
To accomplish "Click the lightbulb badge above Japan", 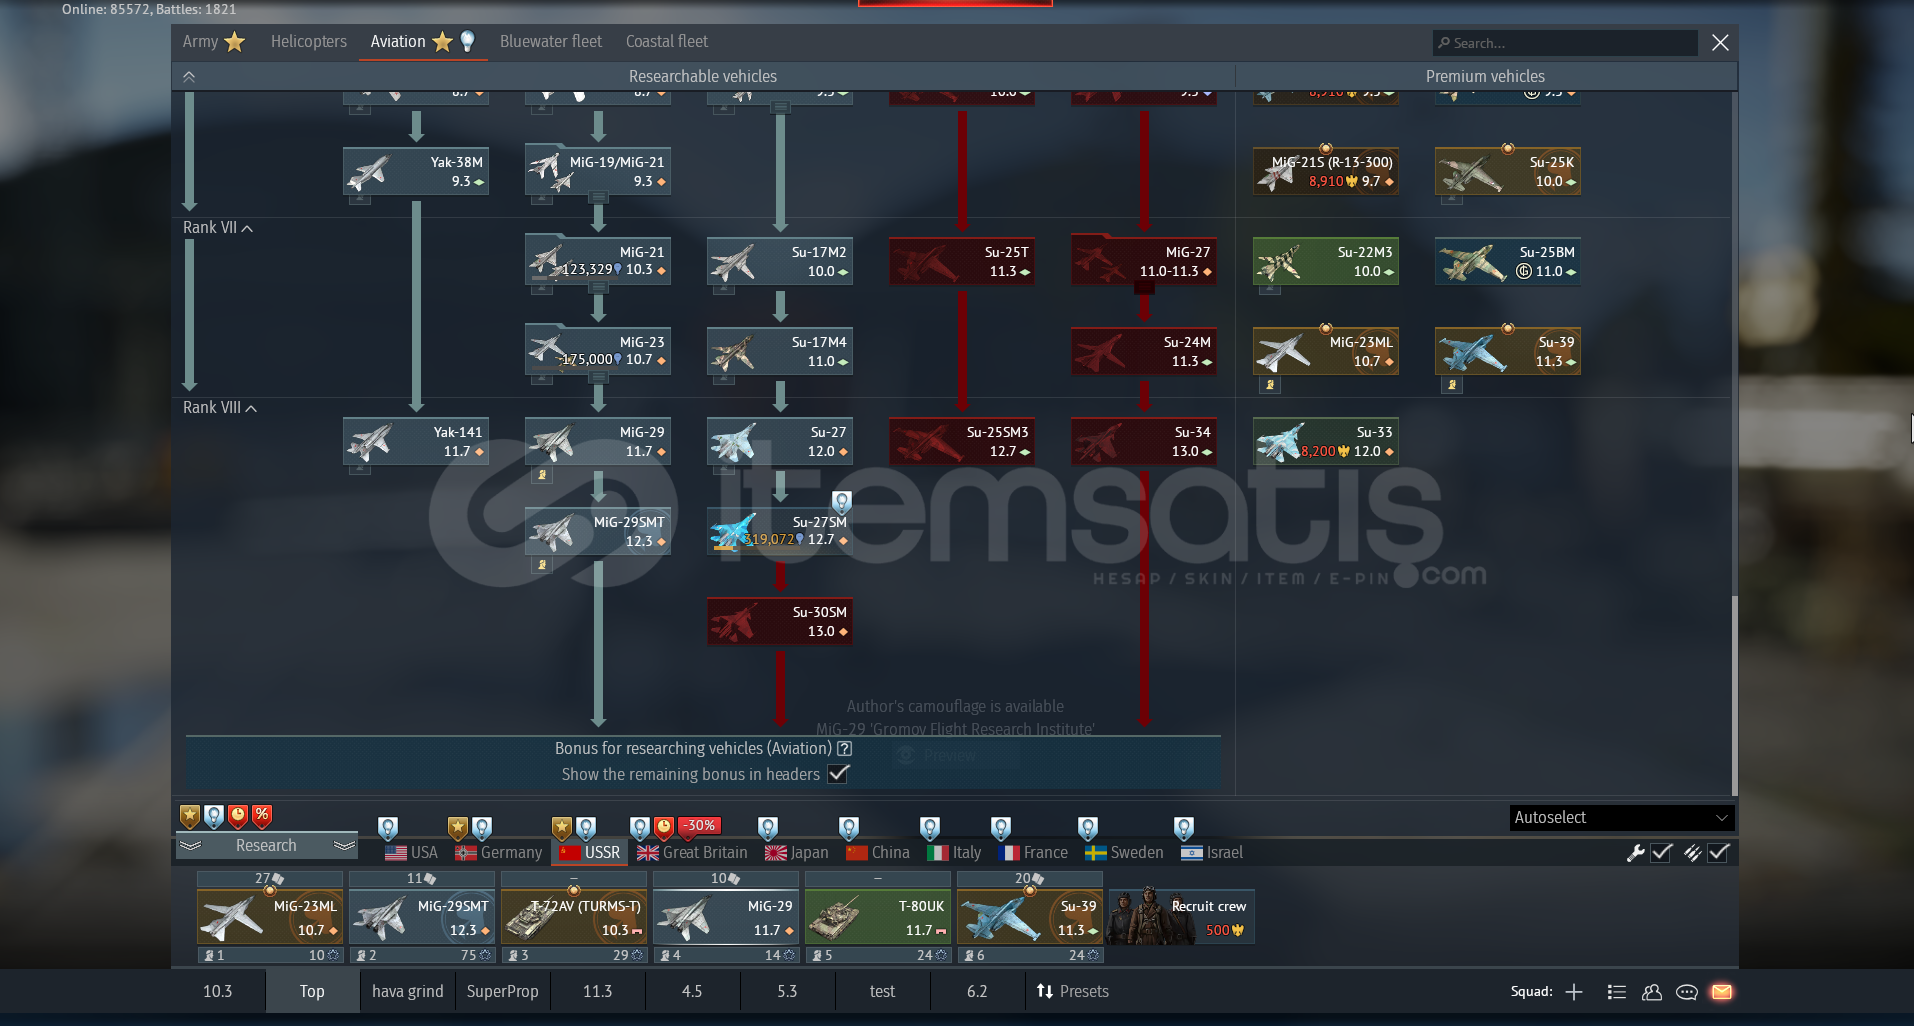I will coord(768,828).
